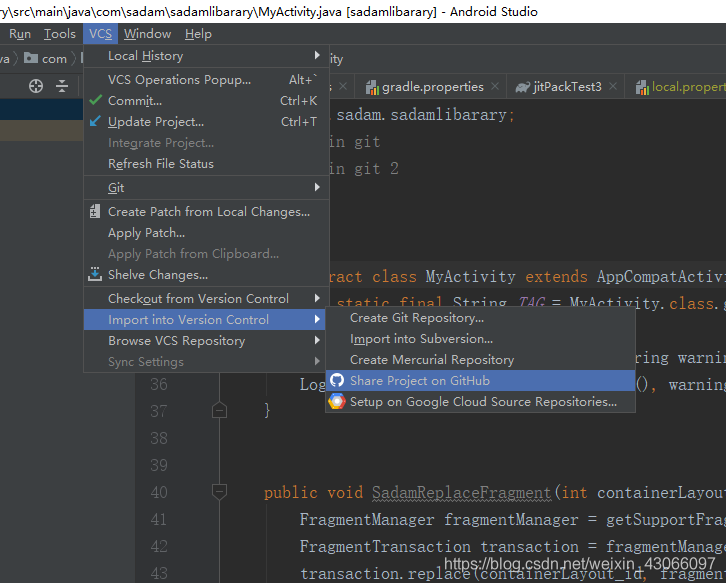Expand Checkout from Version Control arrow
This screenshot has width=726, height=583.
tap(317, 298)
